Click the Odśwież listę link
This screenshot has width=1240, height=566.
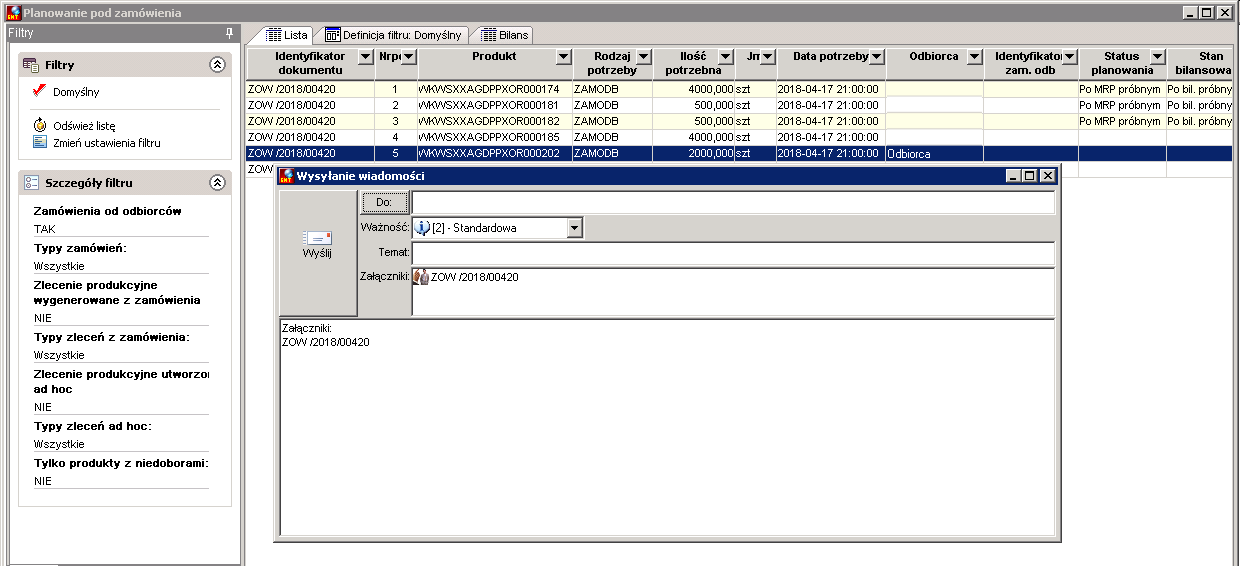[84, 126]
